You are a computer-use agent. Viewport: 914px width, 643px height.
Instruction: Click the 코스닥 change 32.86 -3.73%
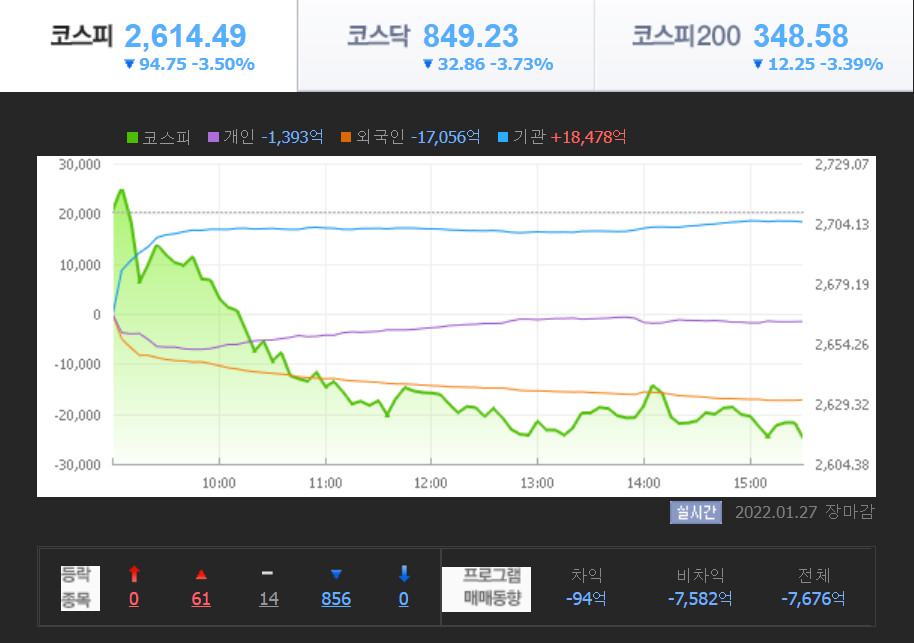(x=495, y=64)
